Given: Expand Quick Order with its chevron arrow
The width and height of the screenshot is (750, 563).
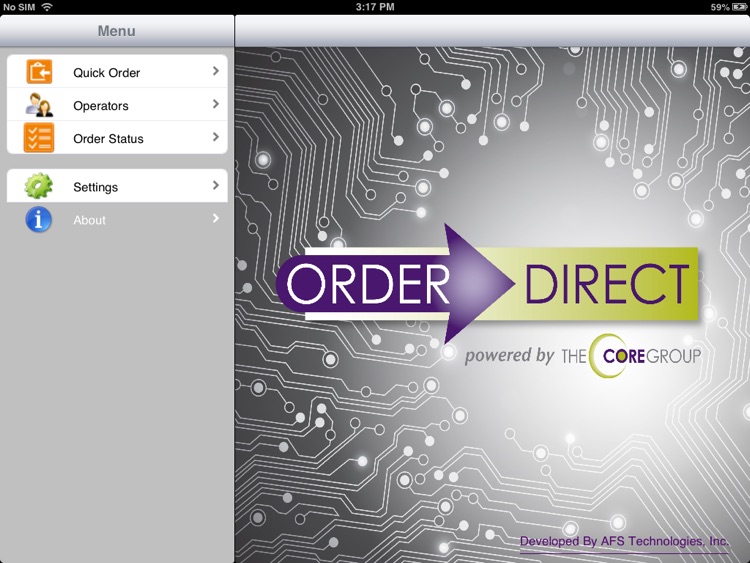Looking at the screenshot, I should click(x=216, y=71).
